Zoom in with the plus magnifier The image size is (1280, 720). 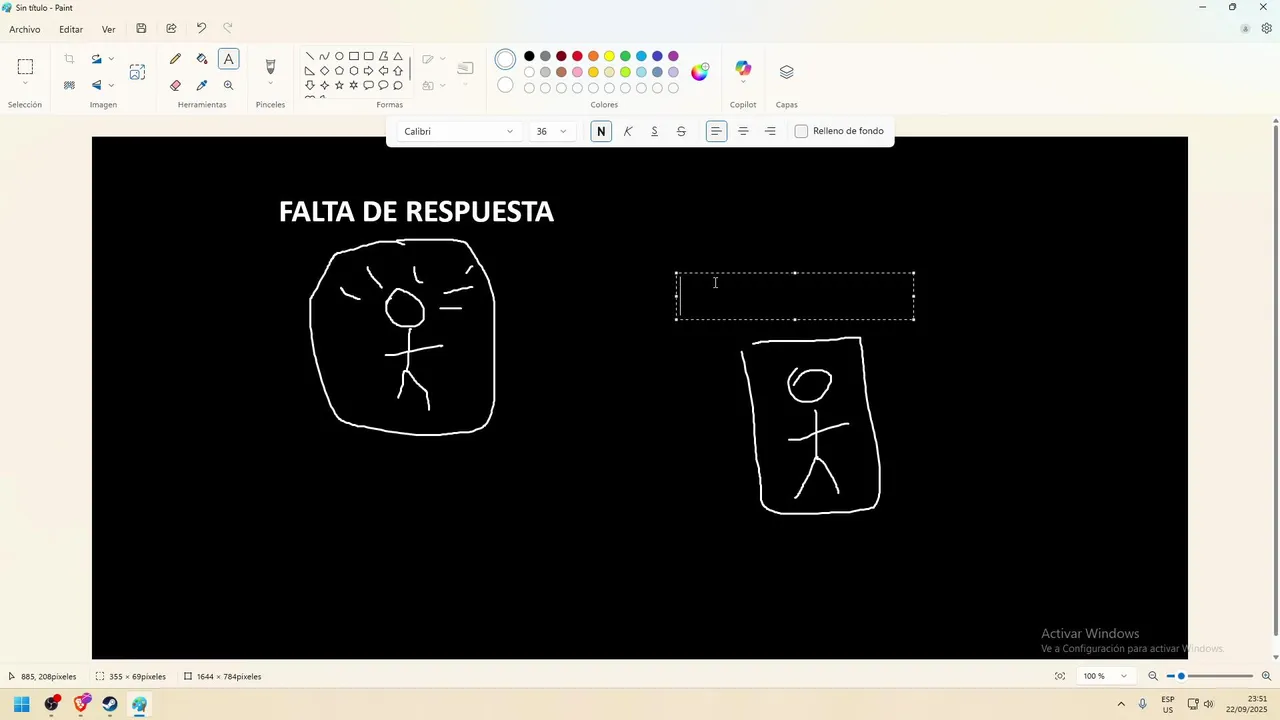(x=1266, y=676)
